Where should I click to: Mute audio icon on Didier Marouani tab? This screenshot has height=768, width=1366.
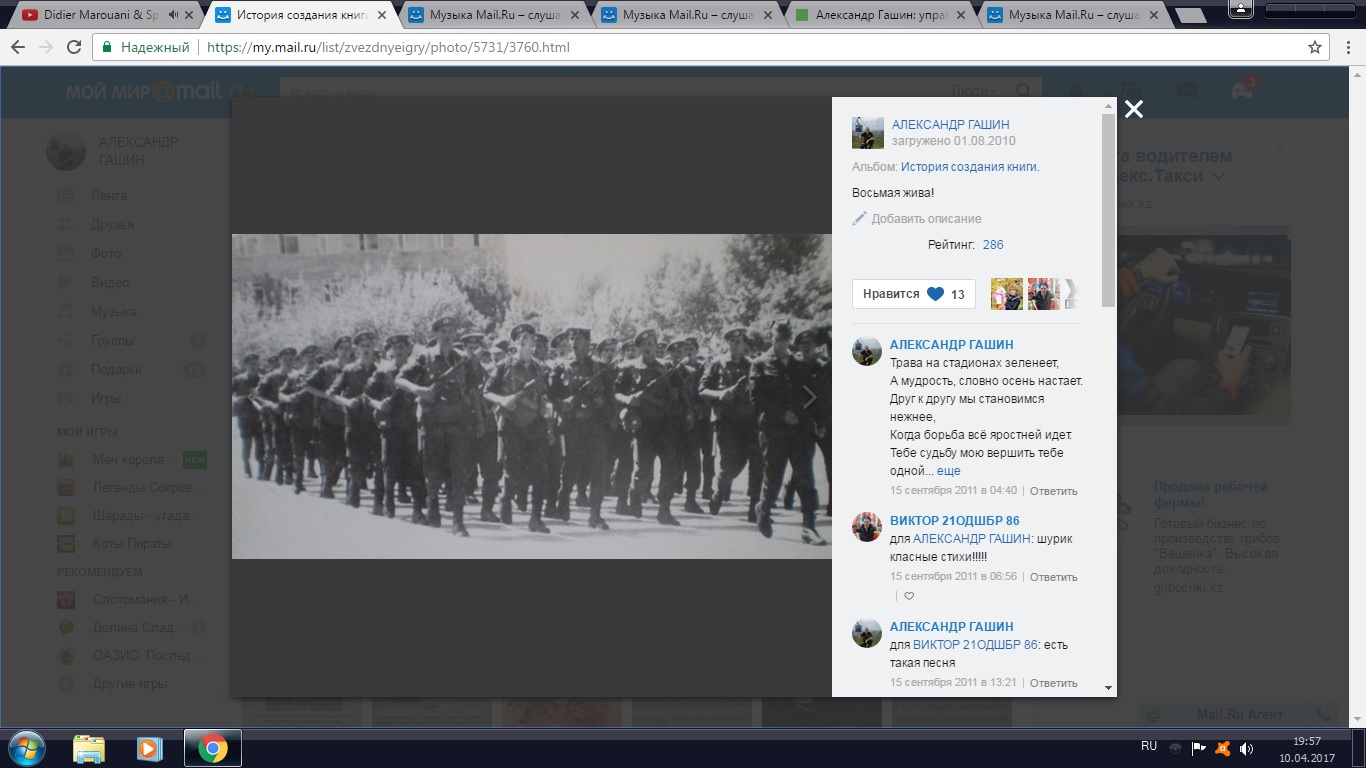[174, 15]
